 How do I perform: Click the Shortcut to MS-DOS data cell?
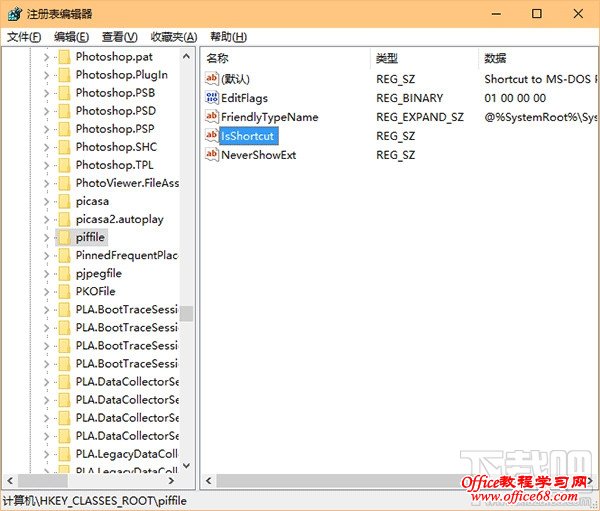[x=540, y=79]
